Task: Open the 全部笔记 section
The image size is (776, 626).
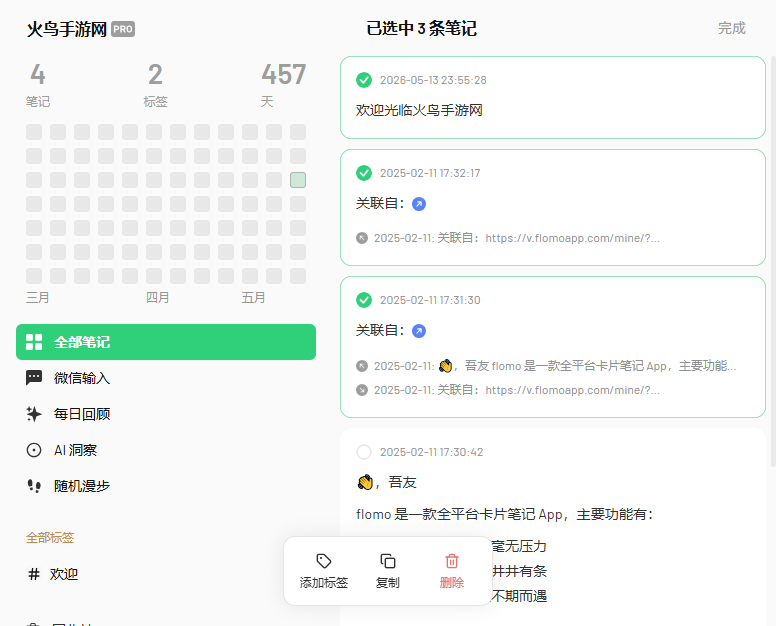Action: click(166, 342)
